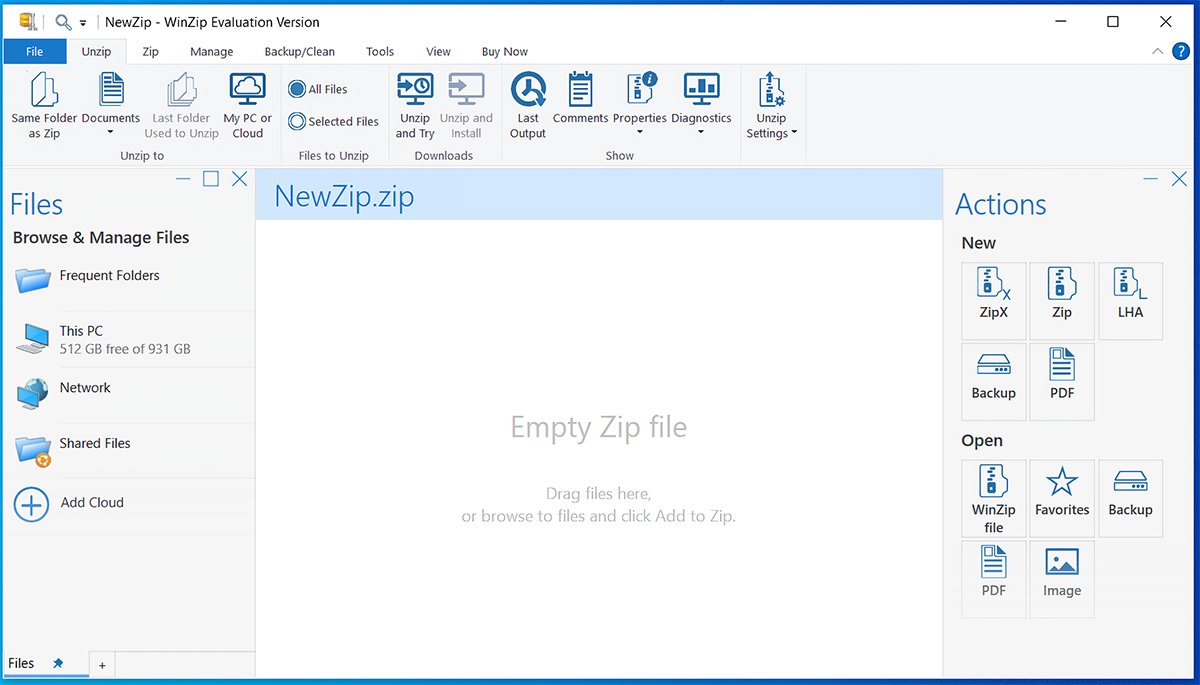Create a new LHA archive
The width and height of the screenshot is (1200, 685).
[1130, 298]
